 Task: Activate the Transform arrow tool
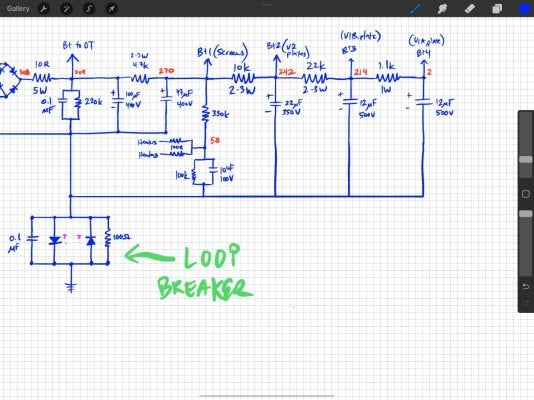click(x=112, y=9)
